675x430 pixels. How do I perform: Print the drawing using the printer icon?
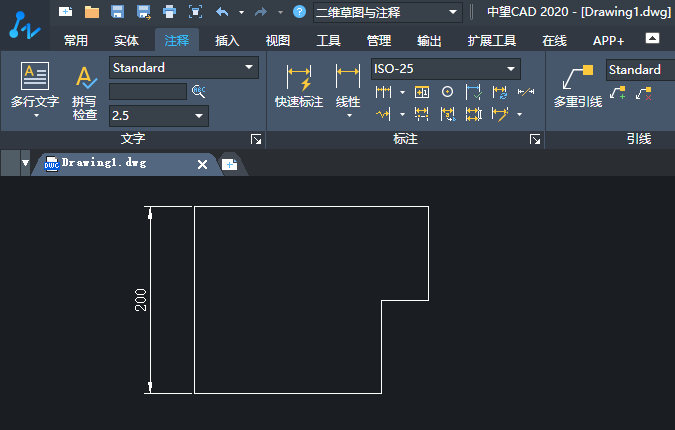click(169, 12)
